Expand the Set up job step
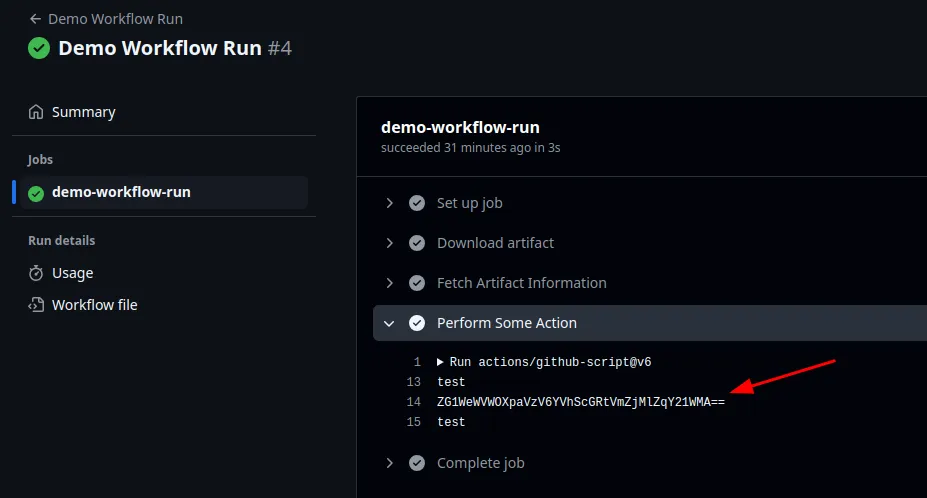Screen dimensions: 927x498 click(389, 203)
